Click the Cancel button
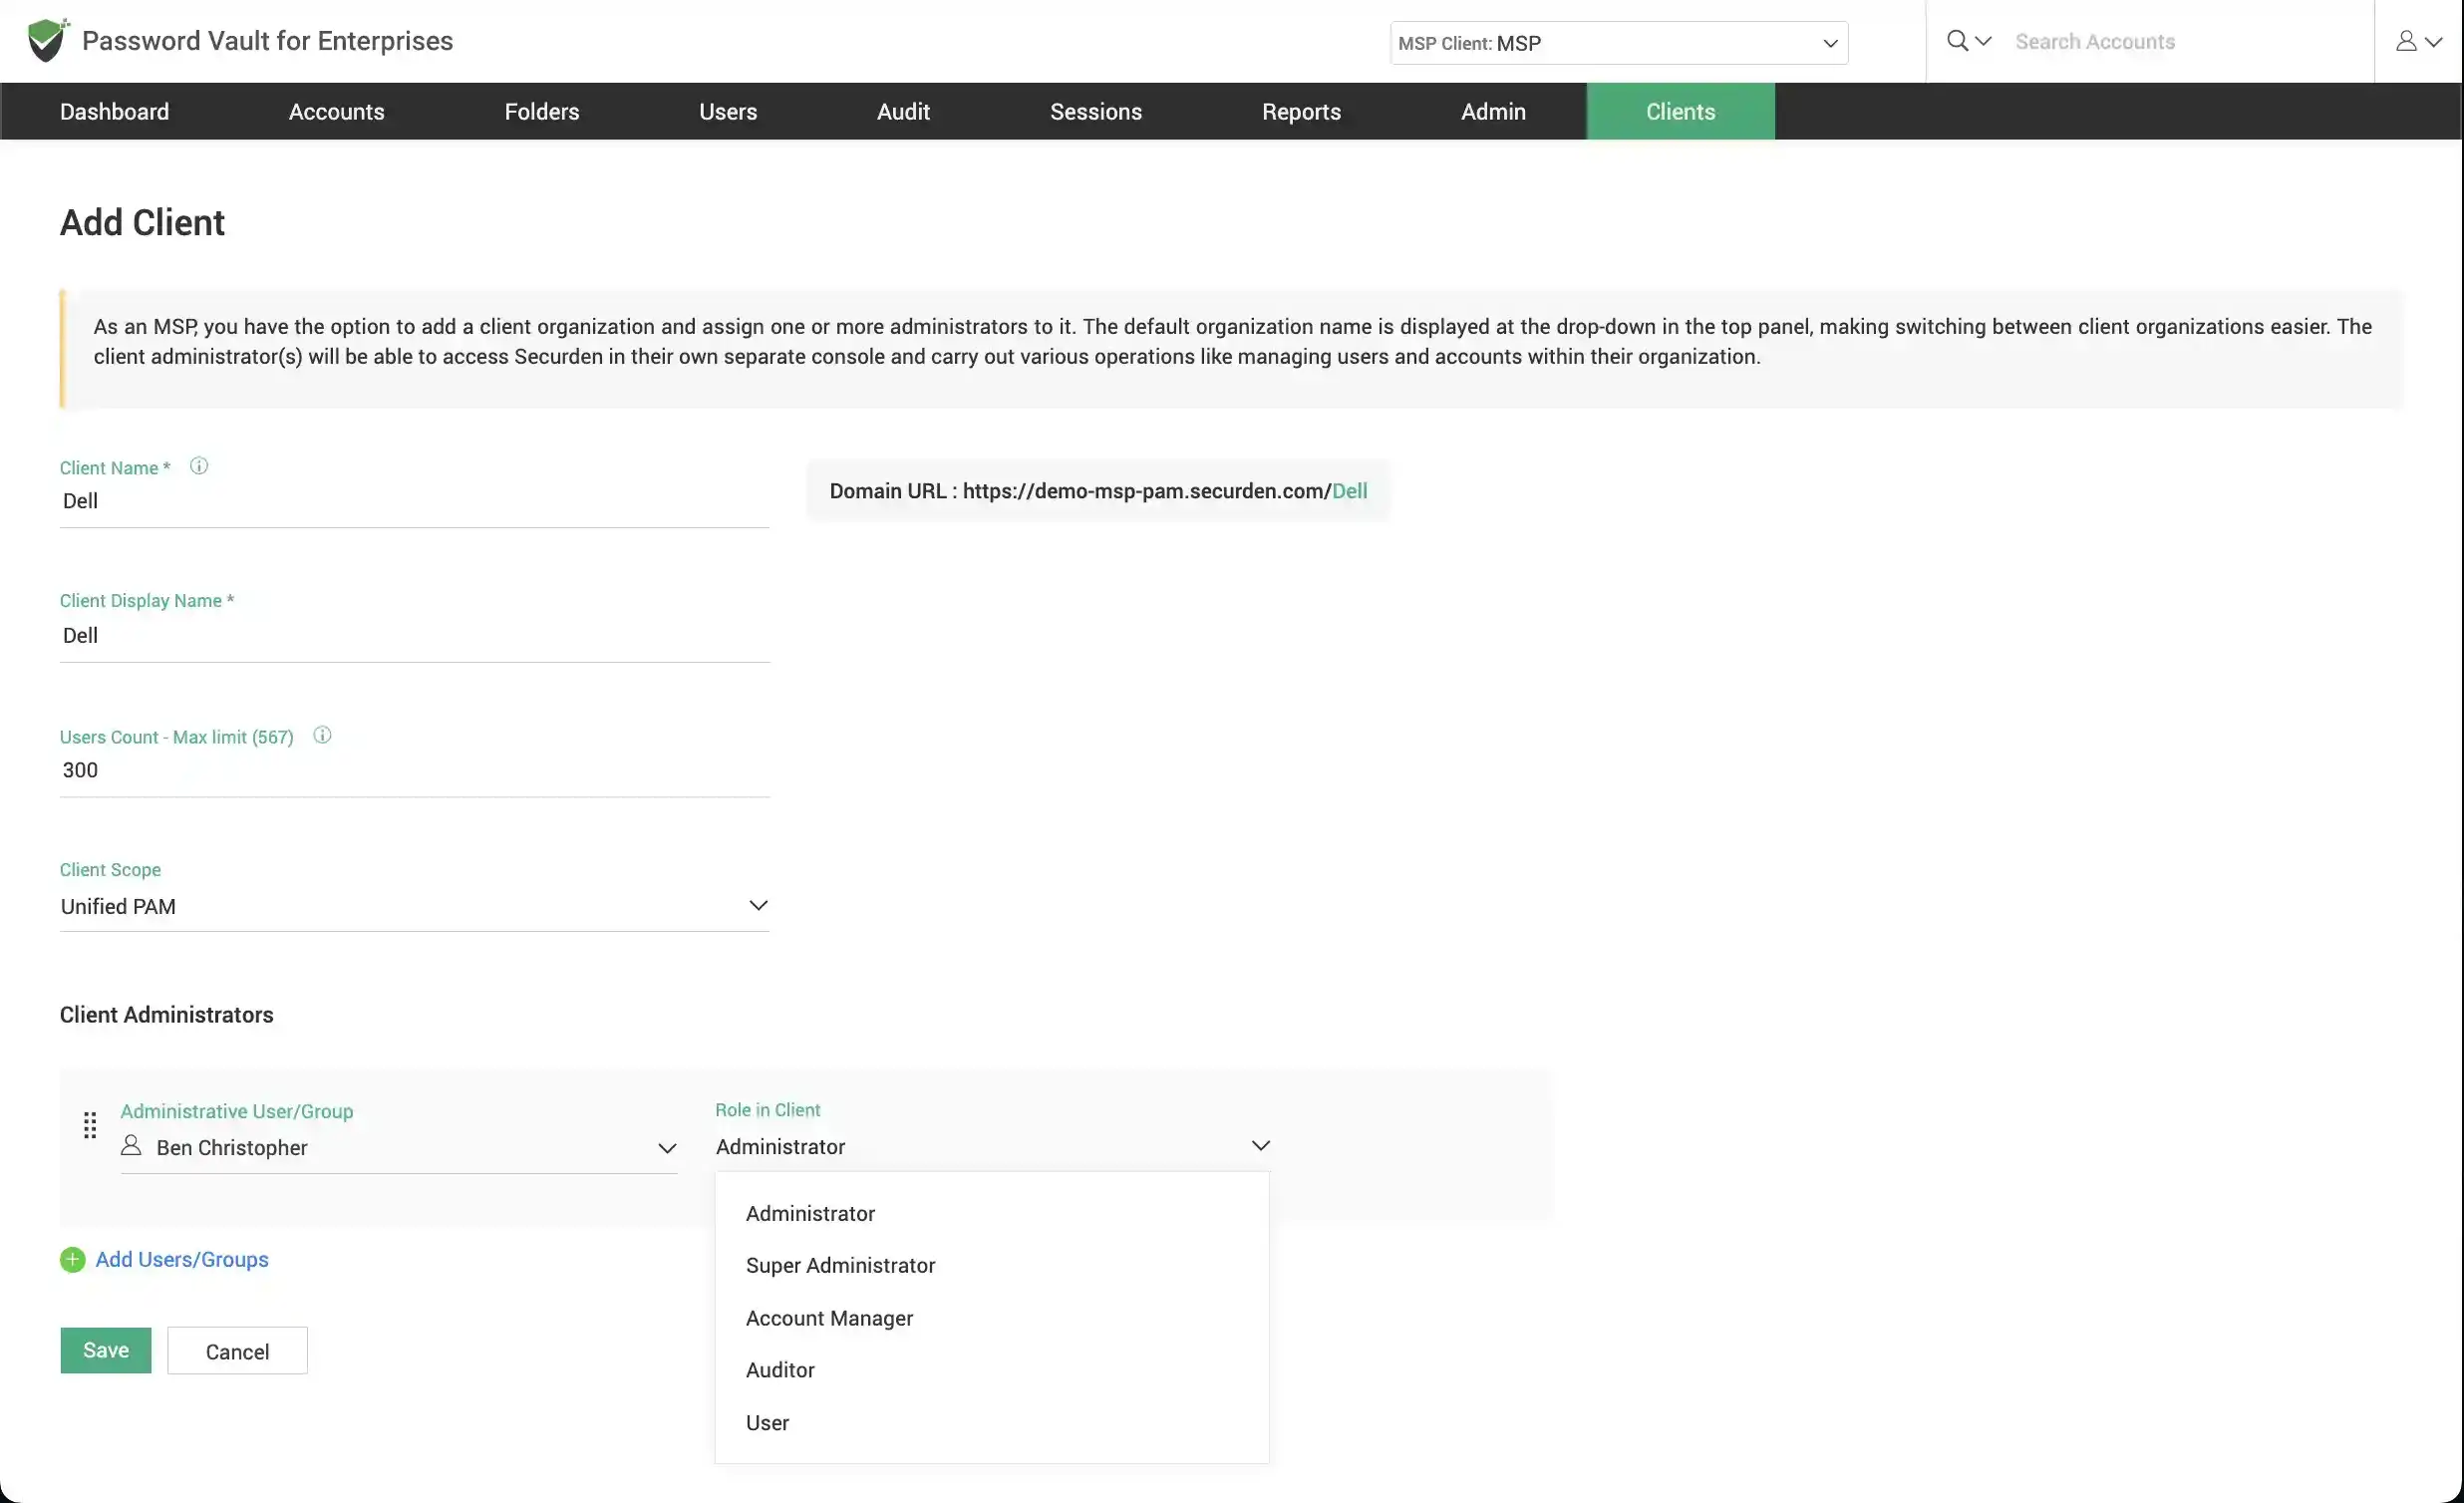The width and height of the screenshot is (2464, 1503). coord(236,1350)
